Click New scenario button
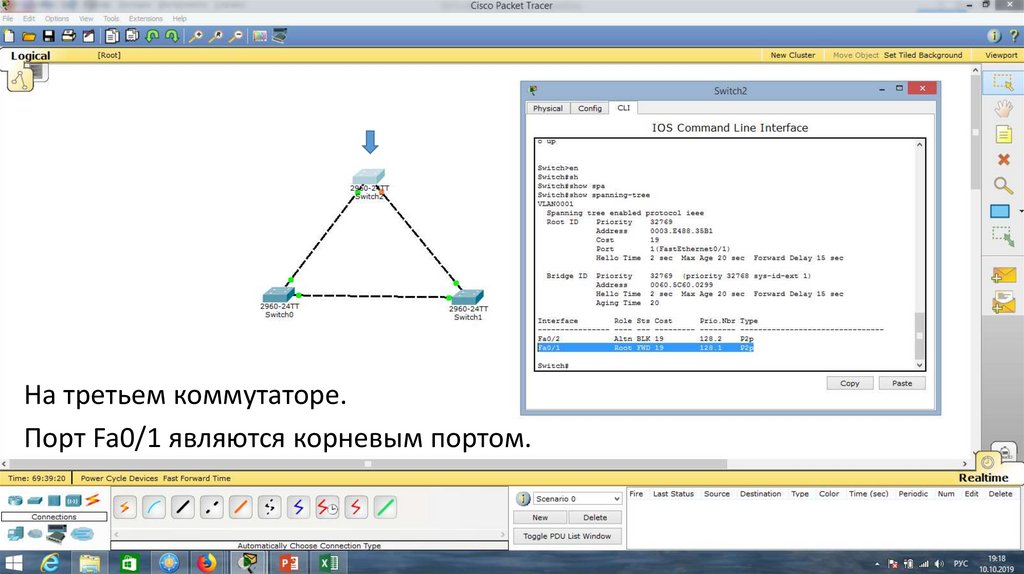The image size is (1024, 574). pos(540,517)
